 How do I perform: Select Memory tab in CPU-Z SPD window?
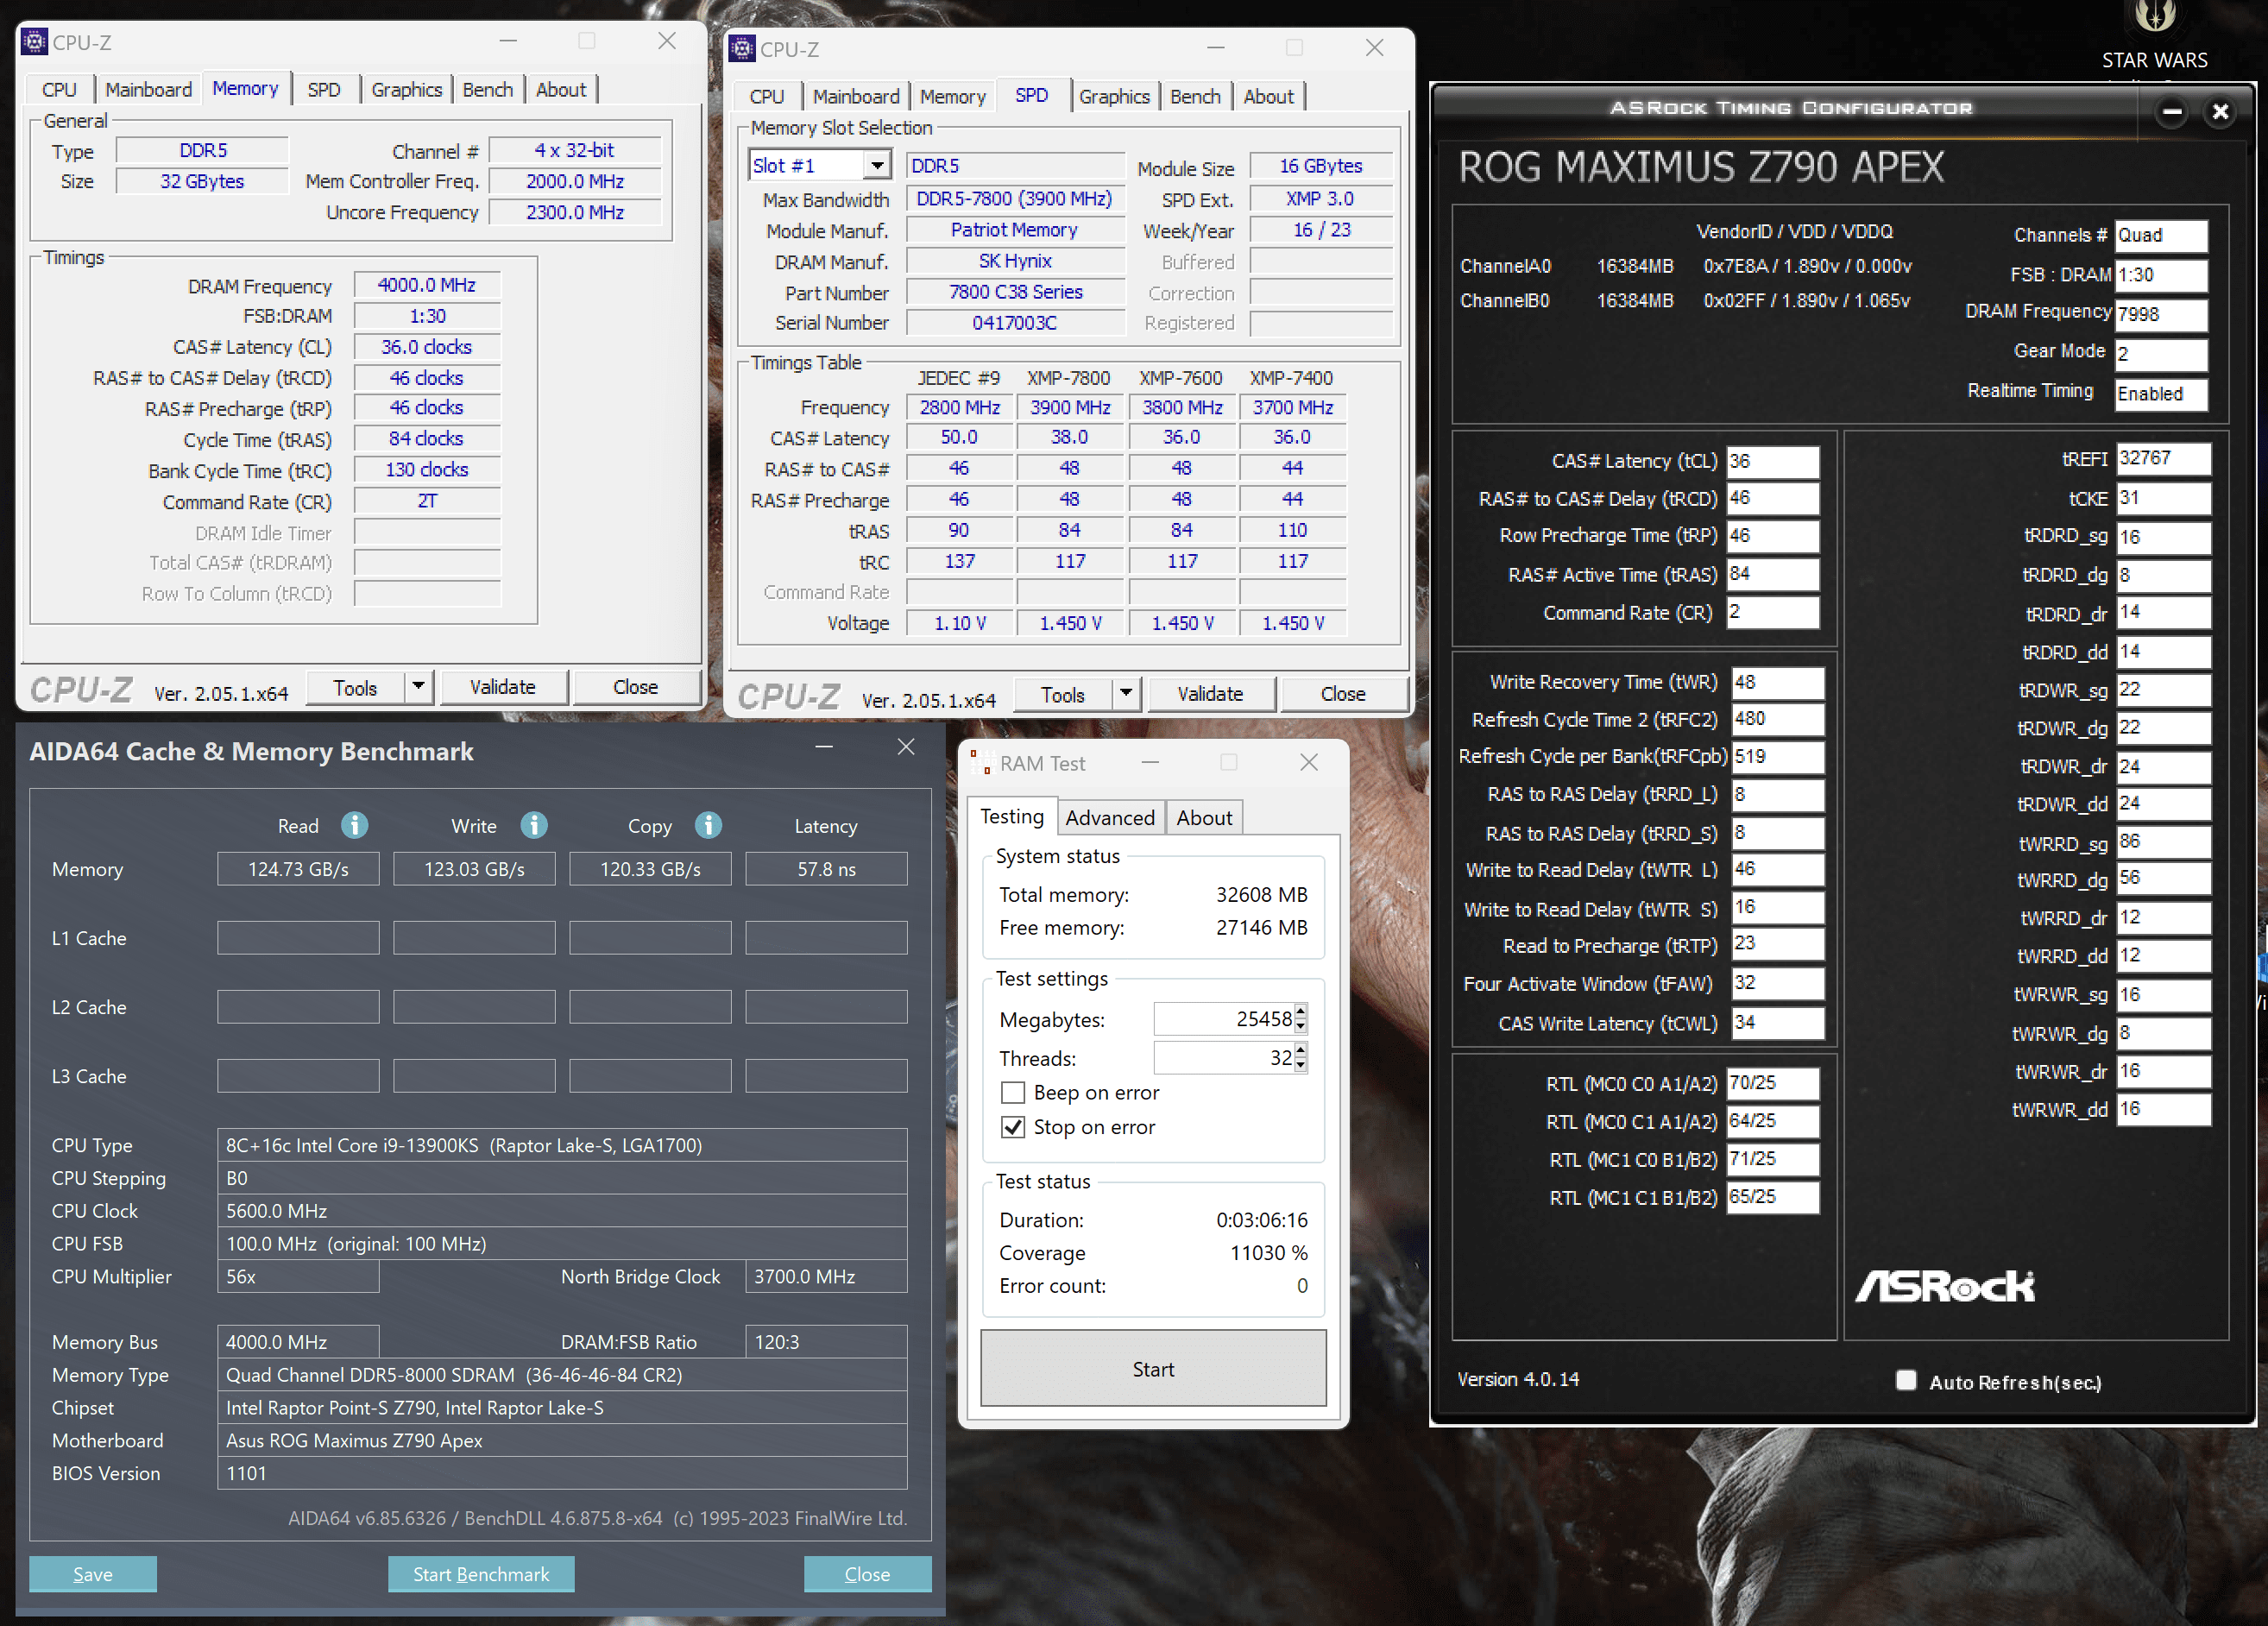[952, 96]
